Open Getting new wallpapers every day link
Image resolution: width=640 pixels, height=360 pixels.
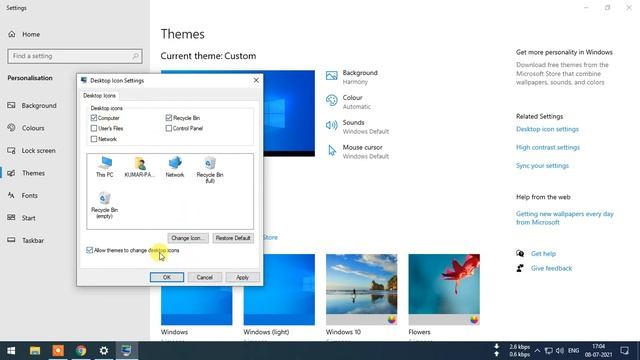(x=564, y=218)
